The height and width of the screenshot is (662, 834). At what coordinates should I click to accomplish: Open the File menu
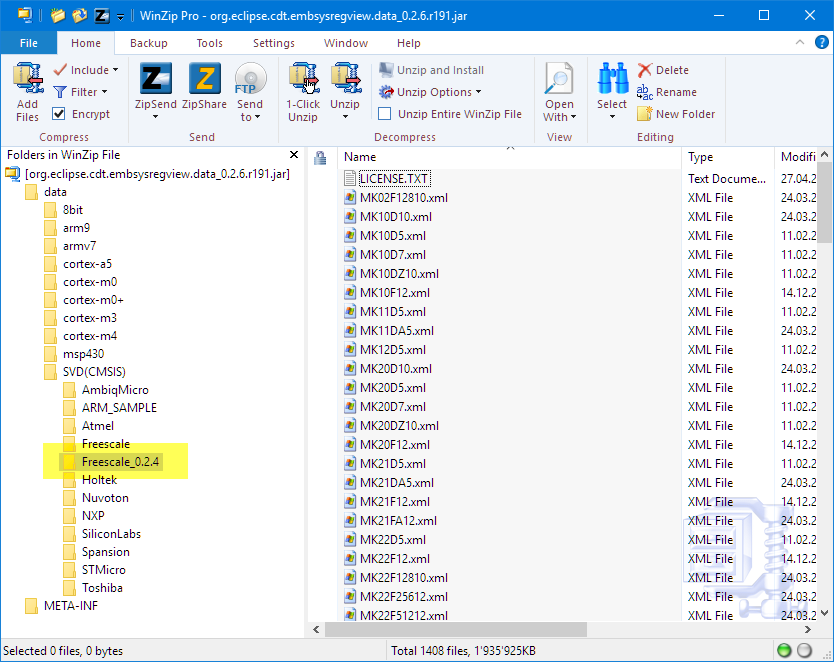[x=29, y=43]
